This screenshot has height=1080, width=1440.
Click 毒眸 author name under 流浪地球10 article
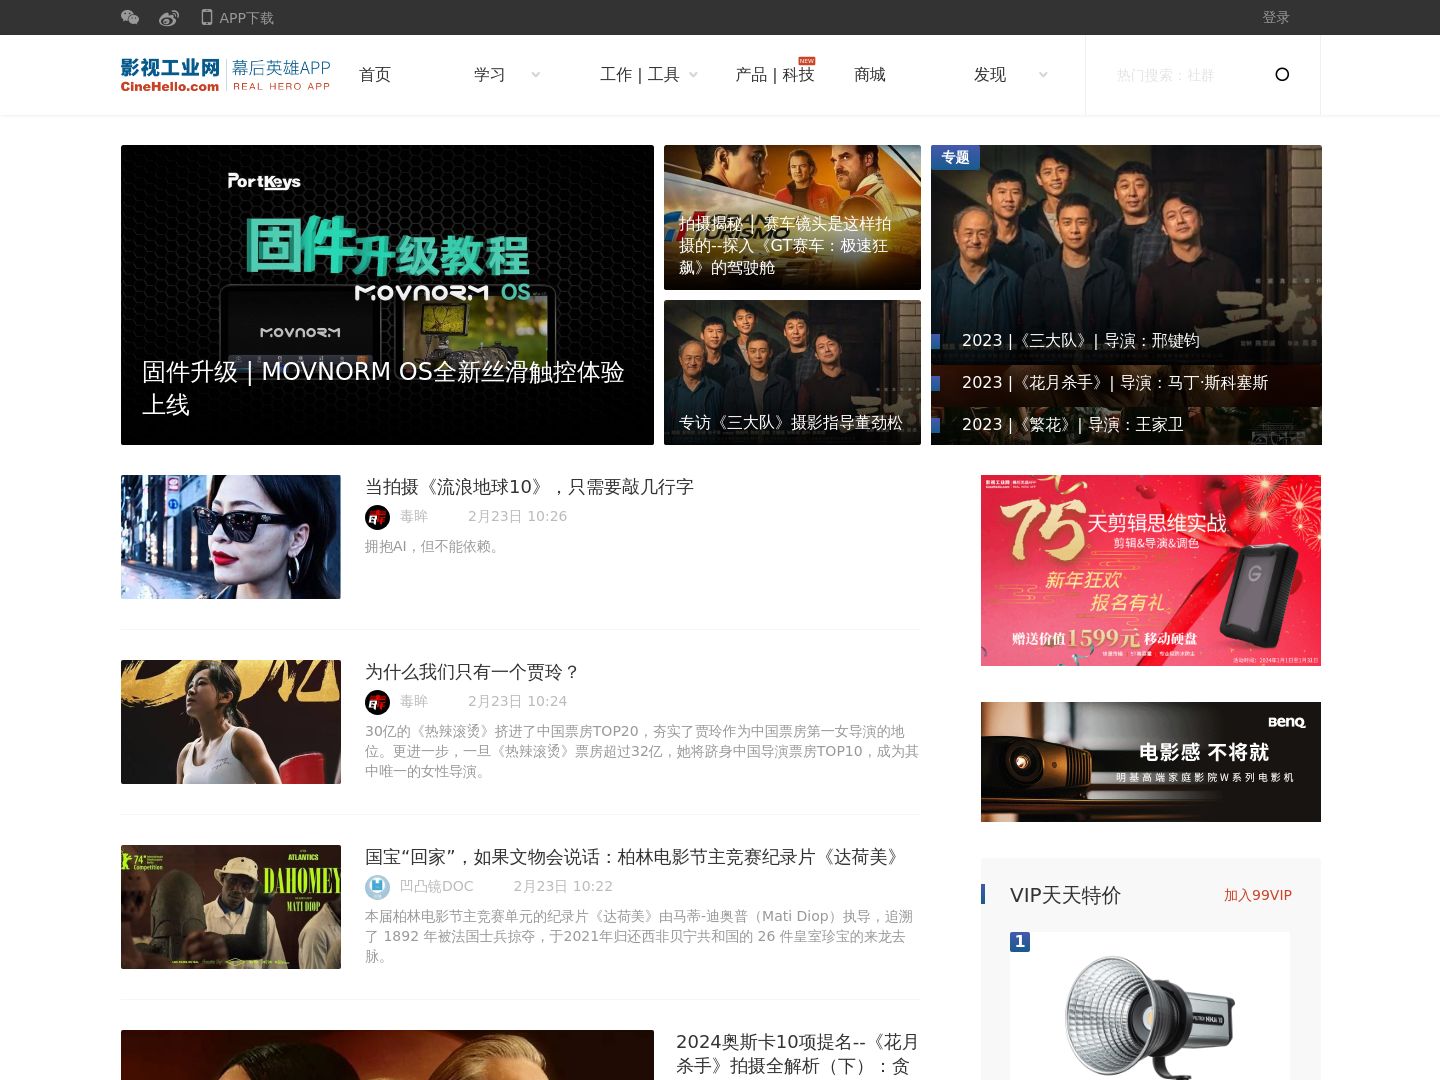click(x=414, y=517)
